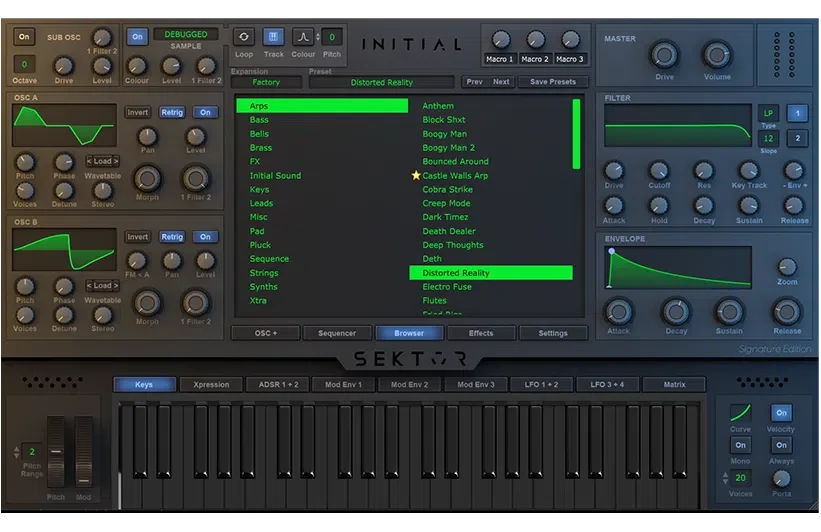The height and width of the screenshot is (532, 821).
Task: Open the Factory expansion selector
Action: point(266,82)
